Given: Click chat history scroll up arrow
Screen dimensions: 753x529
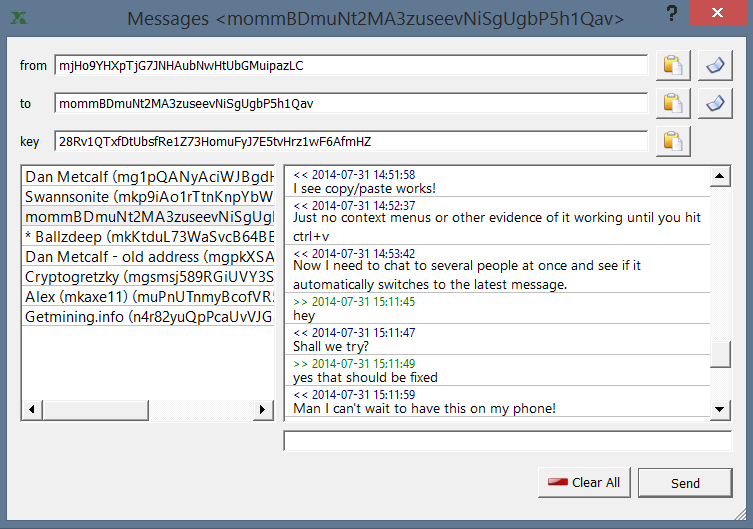Looking at the screenshot, I should click(x=719, y=176).
